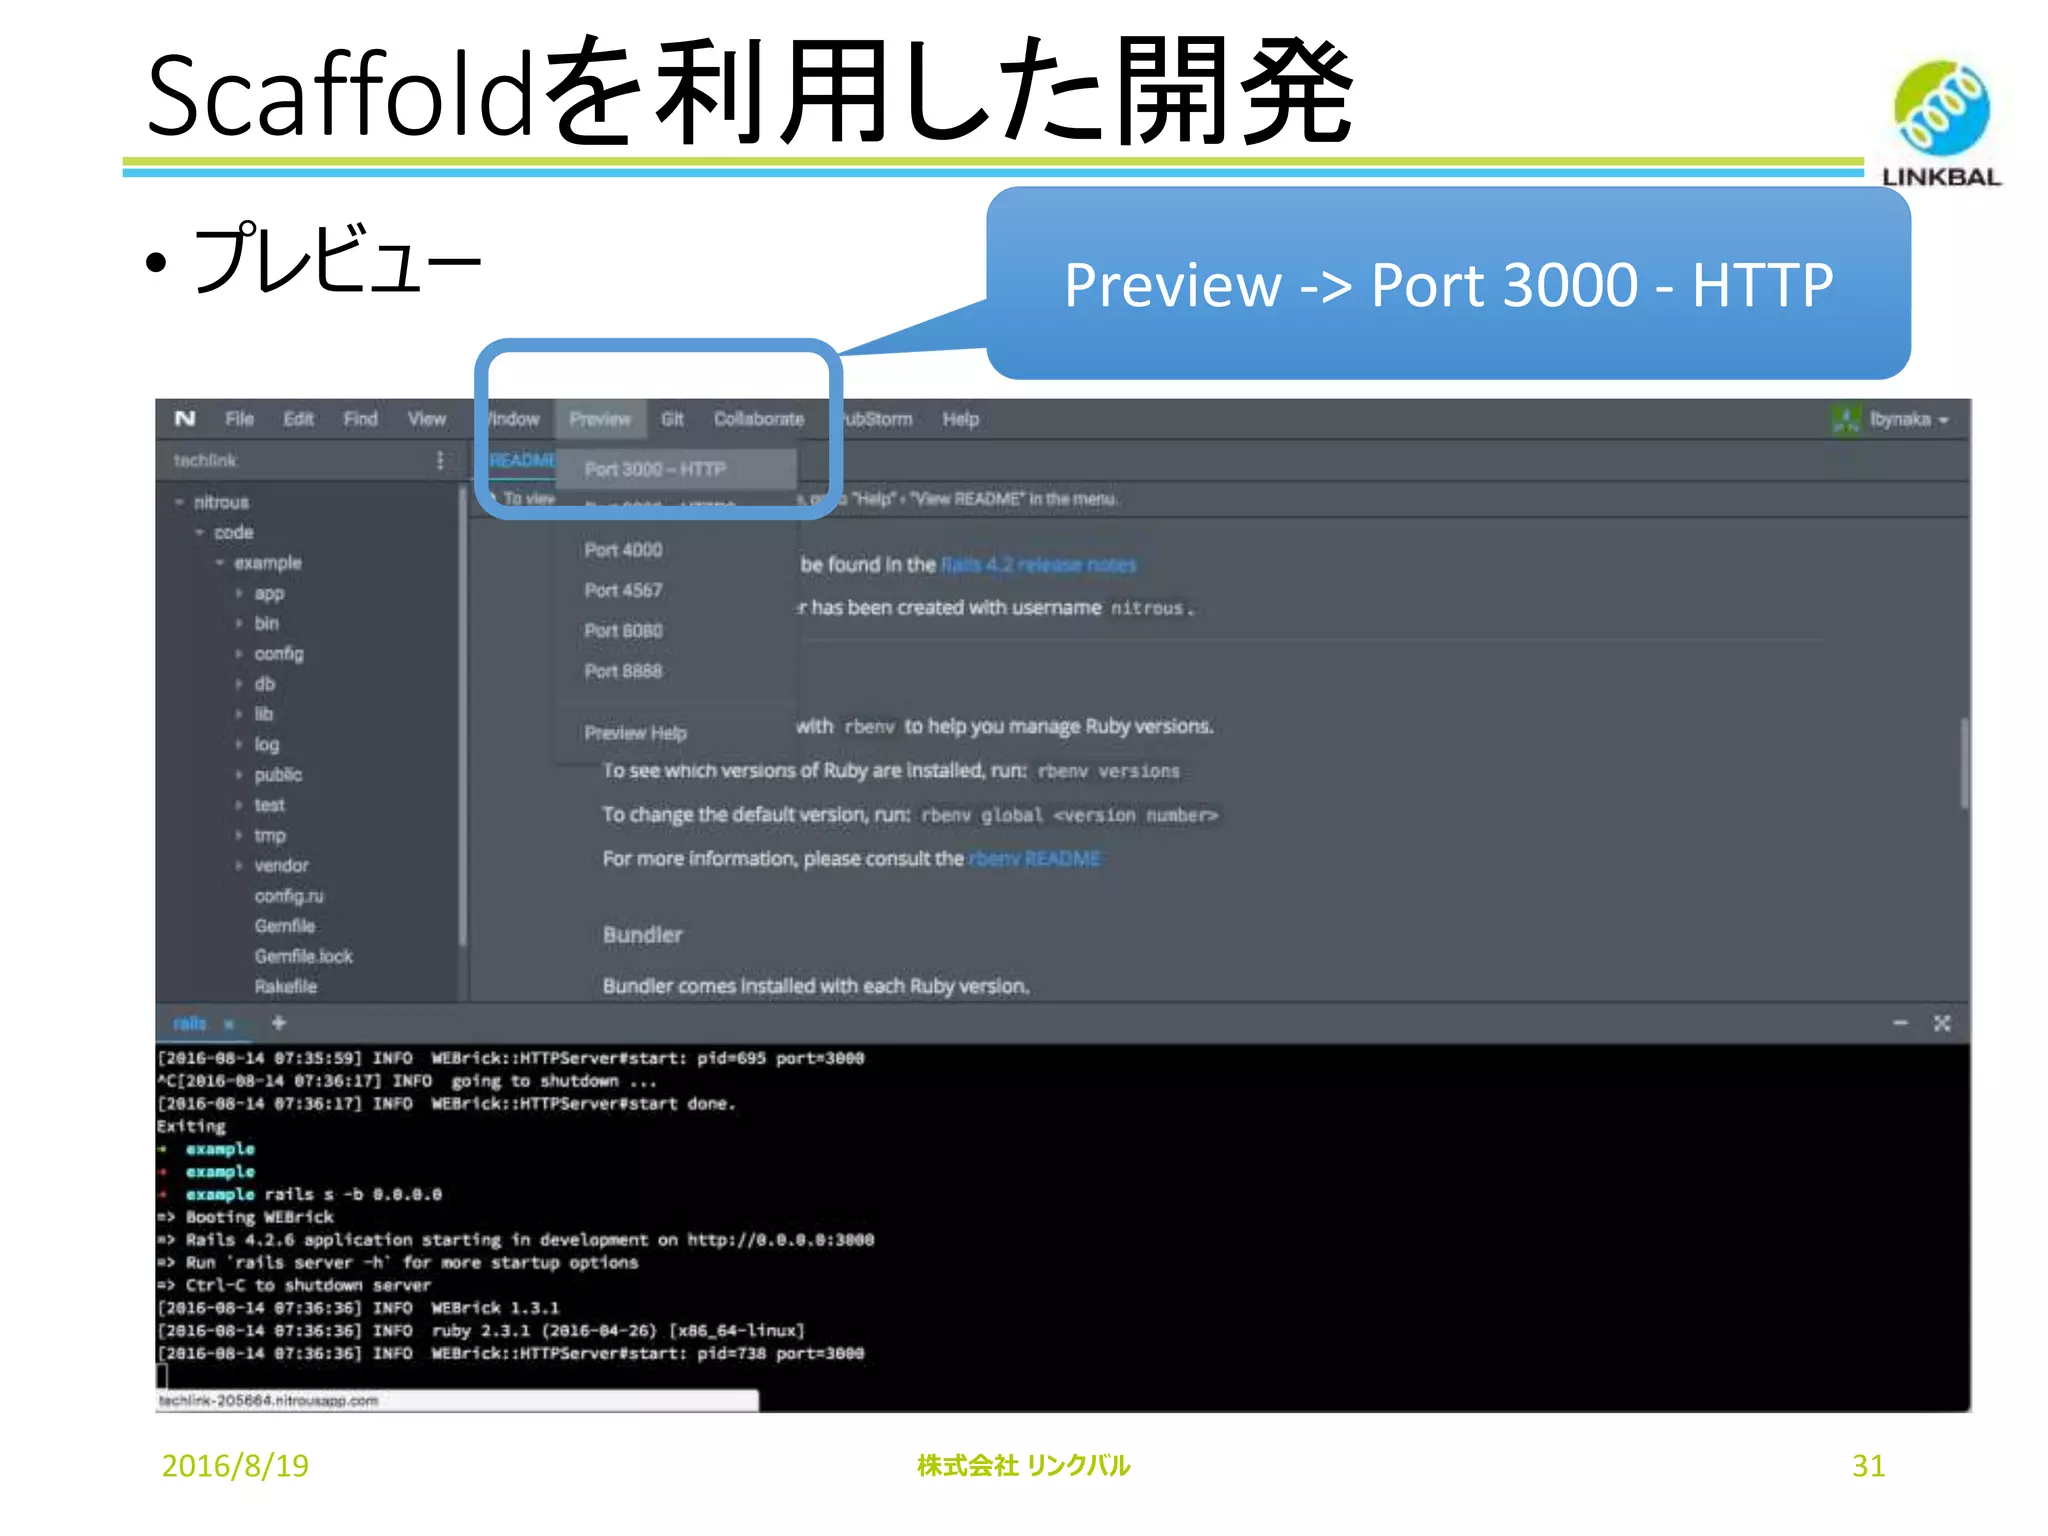Expand the public folder
Image resolution: width=2048 pixels, height=1536 pixels.
(239, 775)
